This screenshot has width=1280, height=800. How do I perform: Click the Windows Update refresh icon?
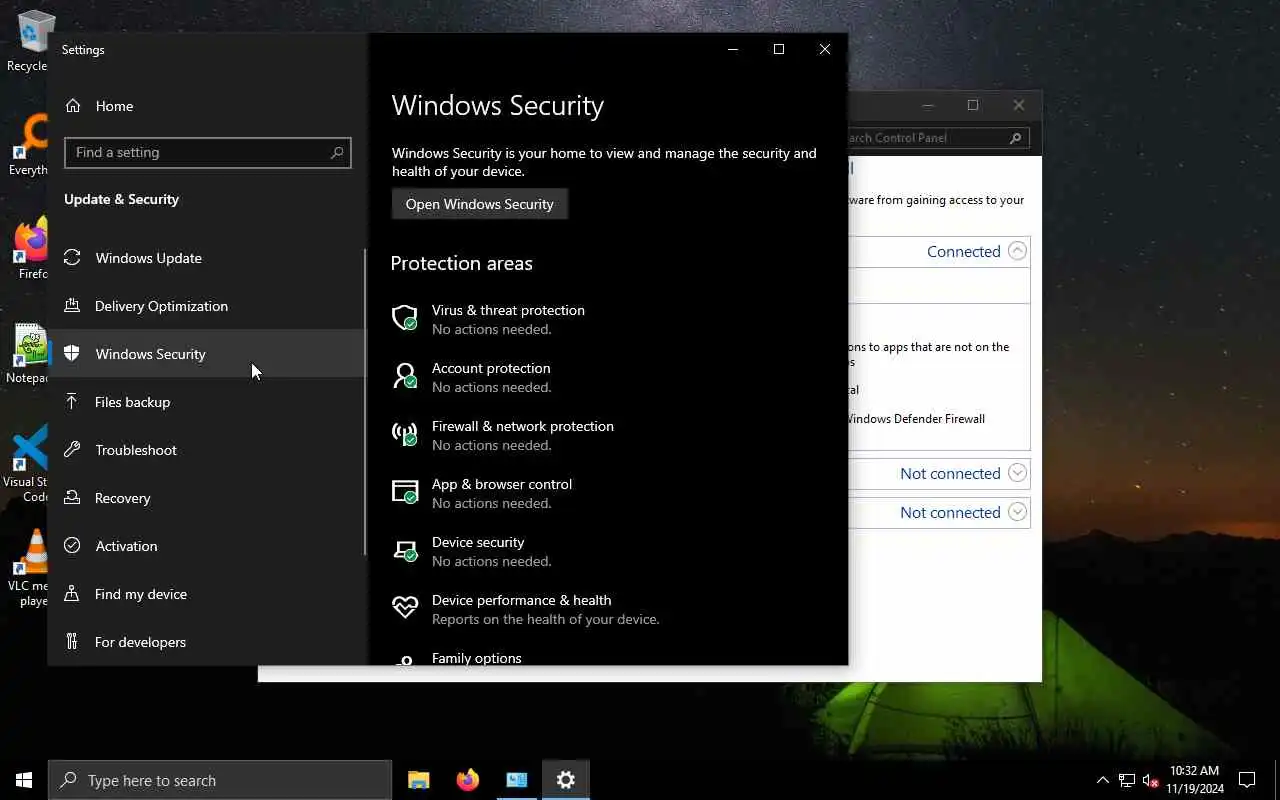72,258
